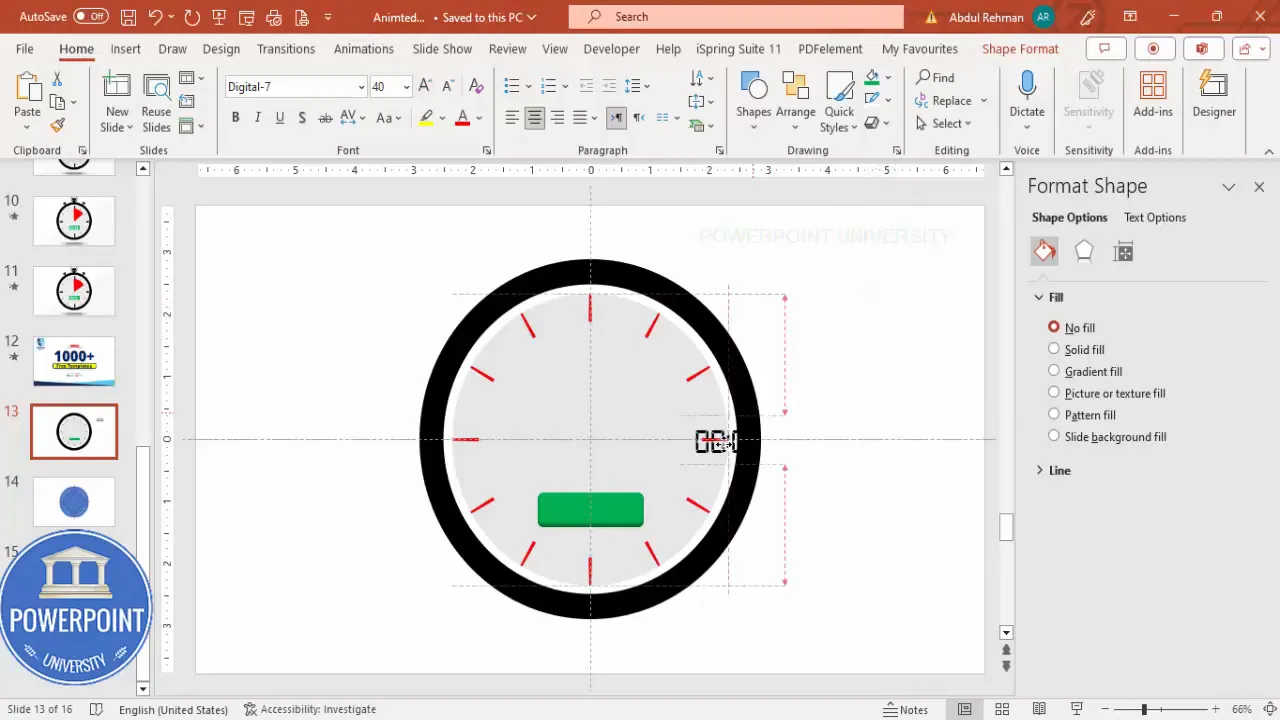This screenshot has height=720, width=1280.
Task: Select slide 14 thumbnail in slide panel
Action: point(74,501)
